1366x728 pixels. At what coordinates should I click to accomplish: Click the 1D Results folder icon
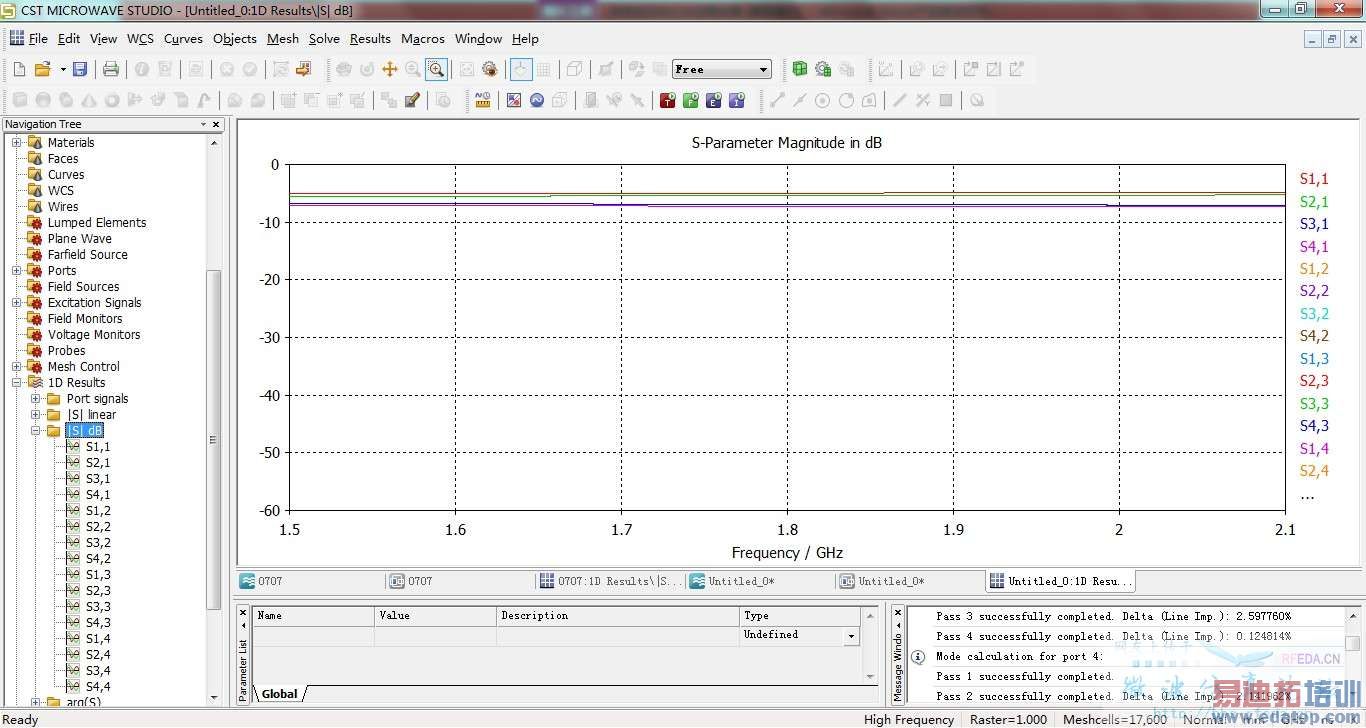35,383
